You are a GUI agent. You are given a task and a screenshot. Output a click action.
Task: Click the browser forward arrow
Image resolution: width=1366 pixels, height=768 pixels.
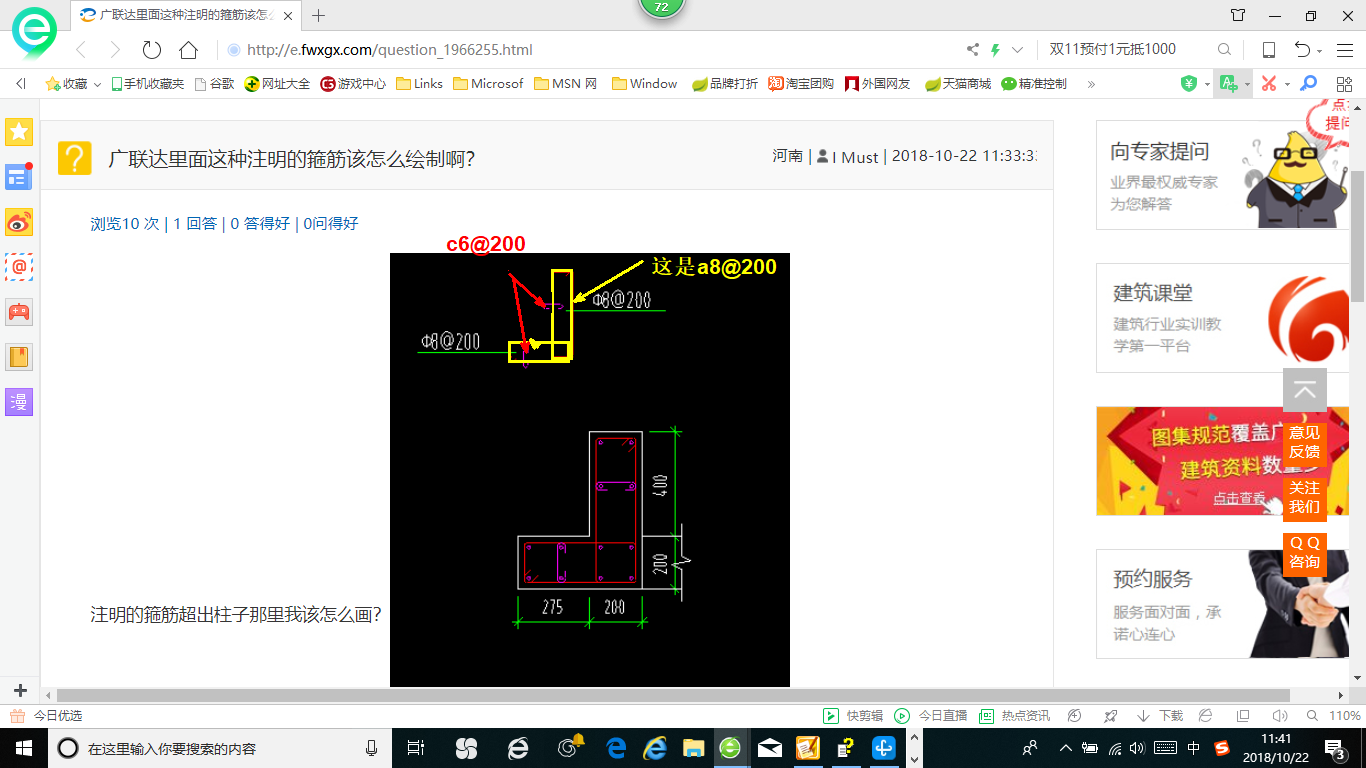[x=115, y=50]
